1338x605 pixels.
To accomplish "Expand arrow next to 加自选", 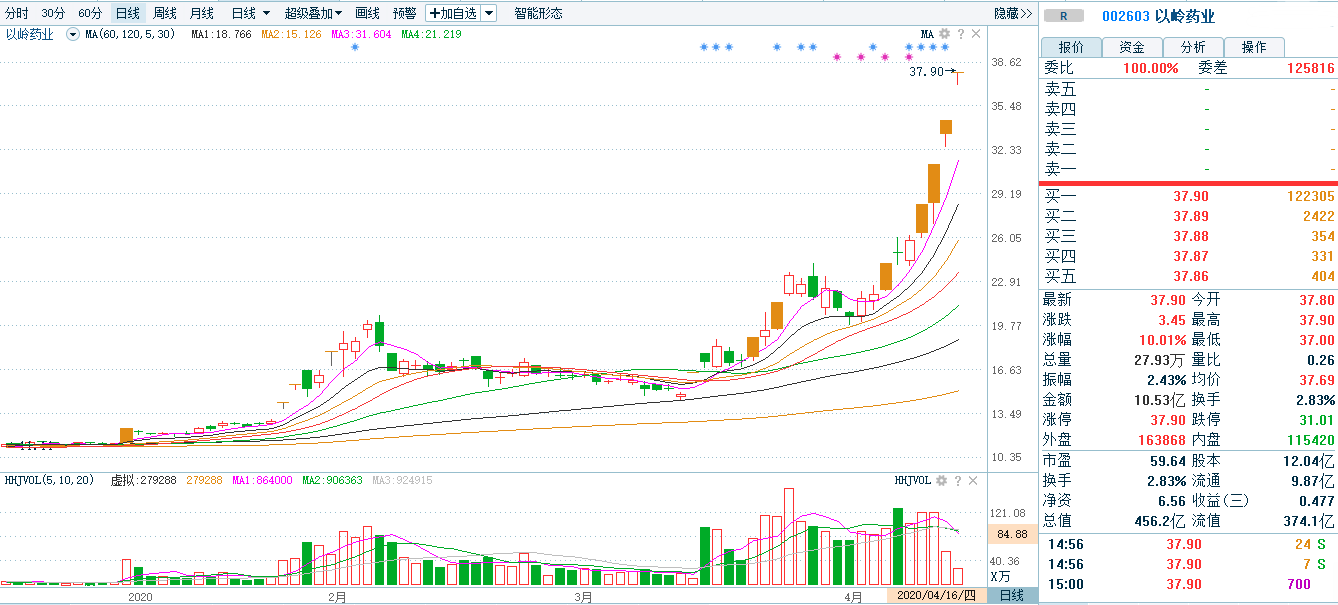I will pyautogui.click(x=488, y=13).
